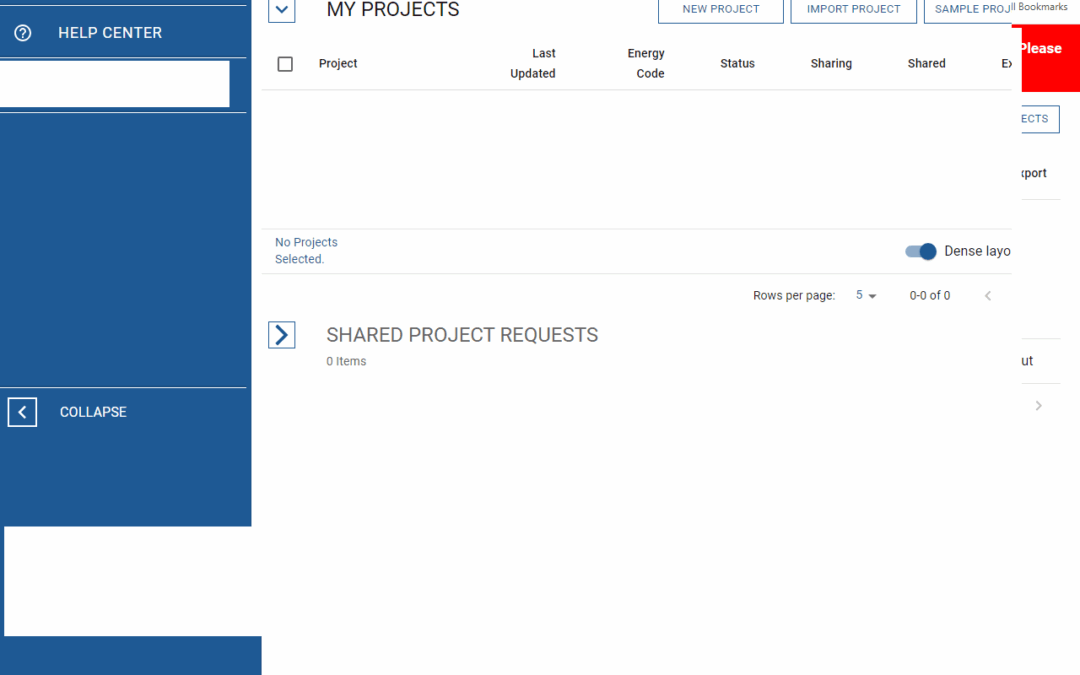Open the Sample Project button
Viewport: 1080px width, 675px height.
tap(970, 10)
